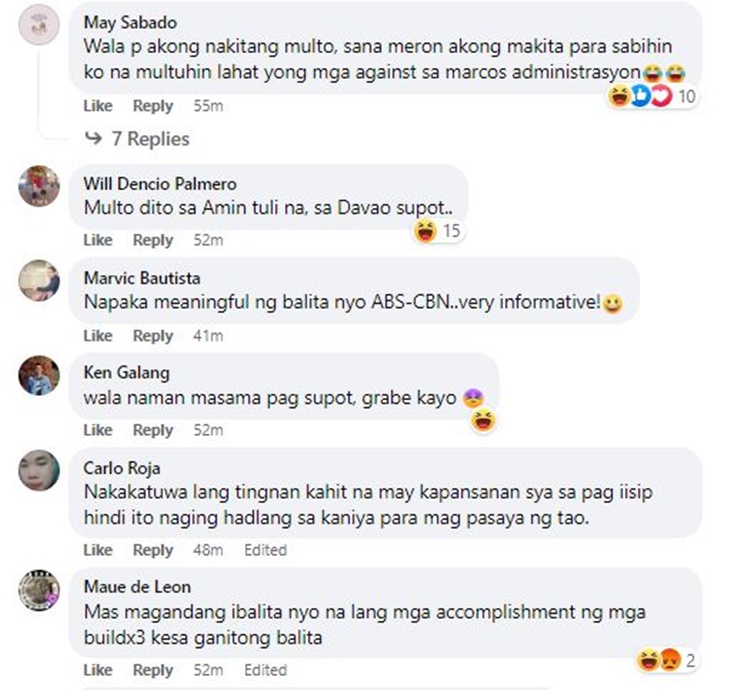Like May Sabado's comment
Screen dimensions: 750x690
click(x=98, y=106)
